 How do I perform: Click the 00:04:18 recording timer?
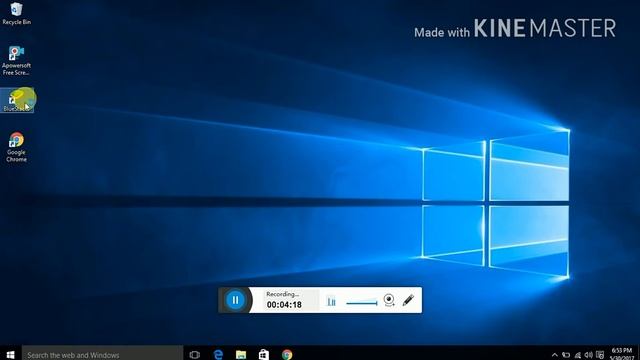click(x=284, y=305)
